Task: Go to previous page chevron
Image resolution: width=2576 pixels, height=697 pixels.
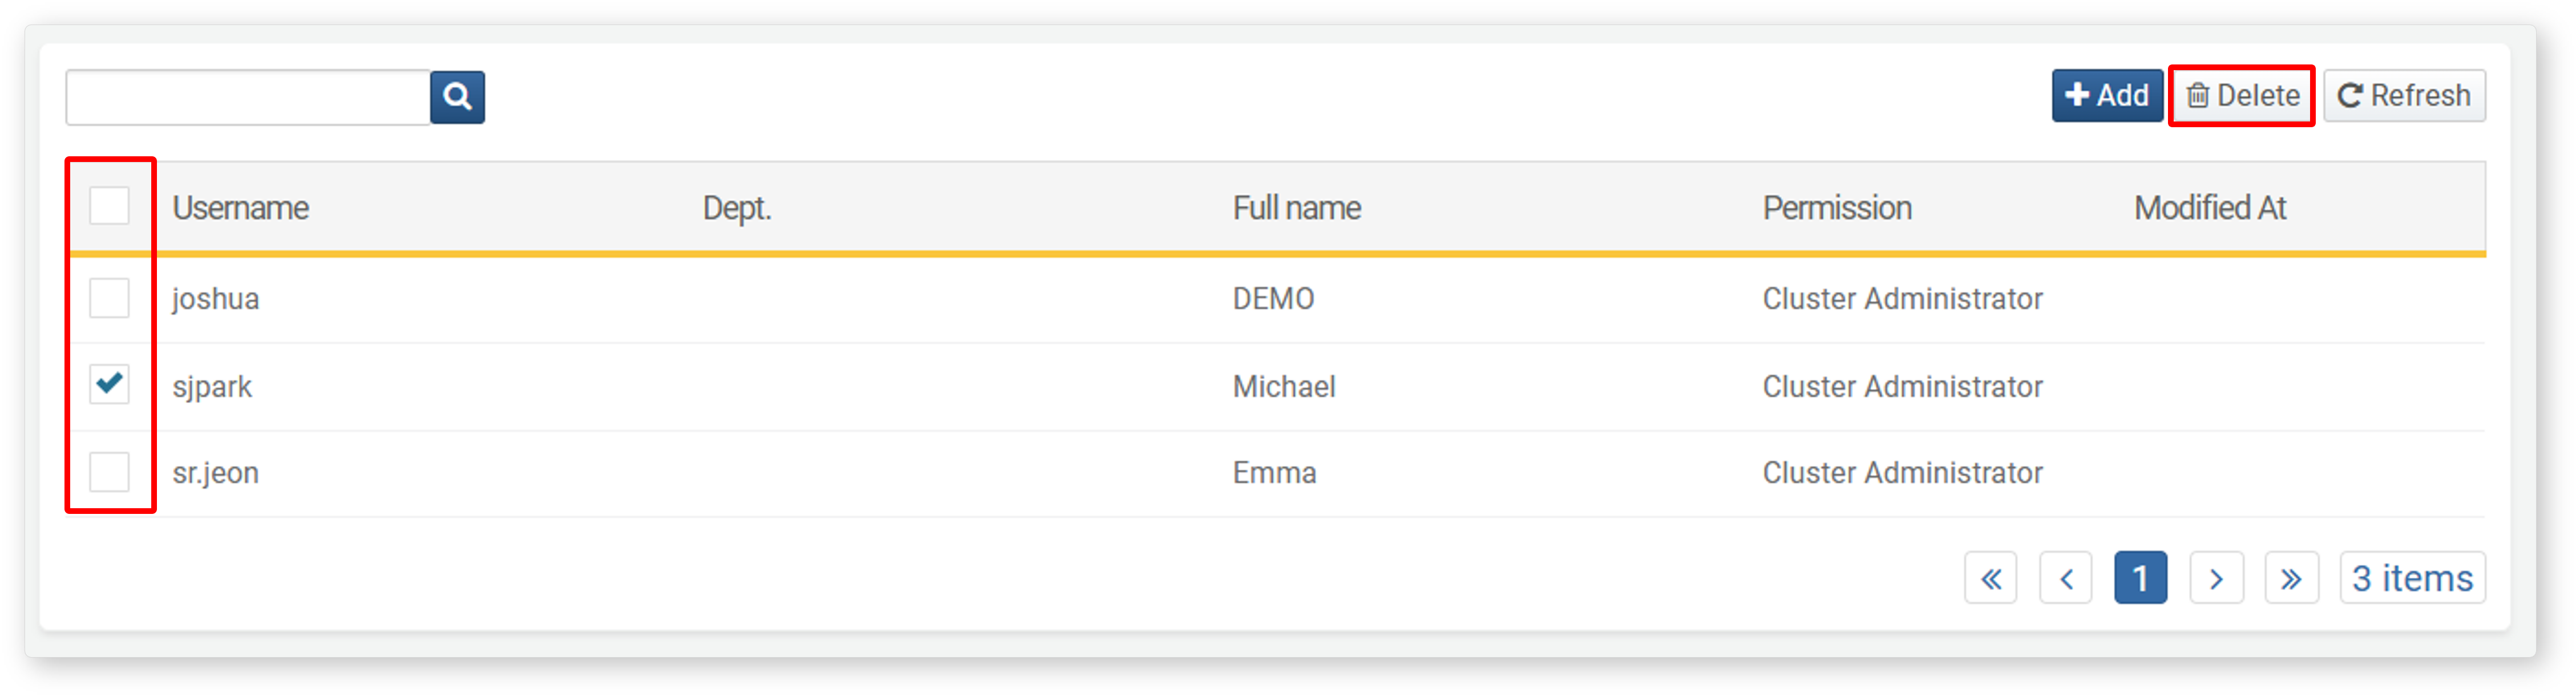Action: click(2066, 578)
